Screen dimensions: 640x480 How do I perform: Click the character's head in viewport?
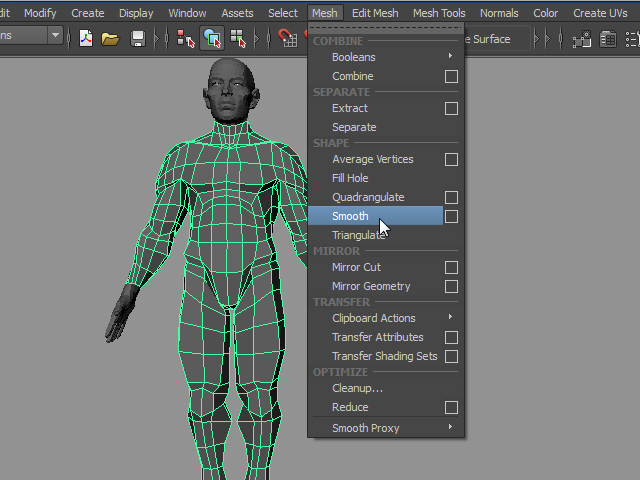[x=229, y=88]
